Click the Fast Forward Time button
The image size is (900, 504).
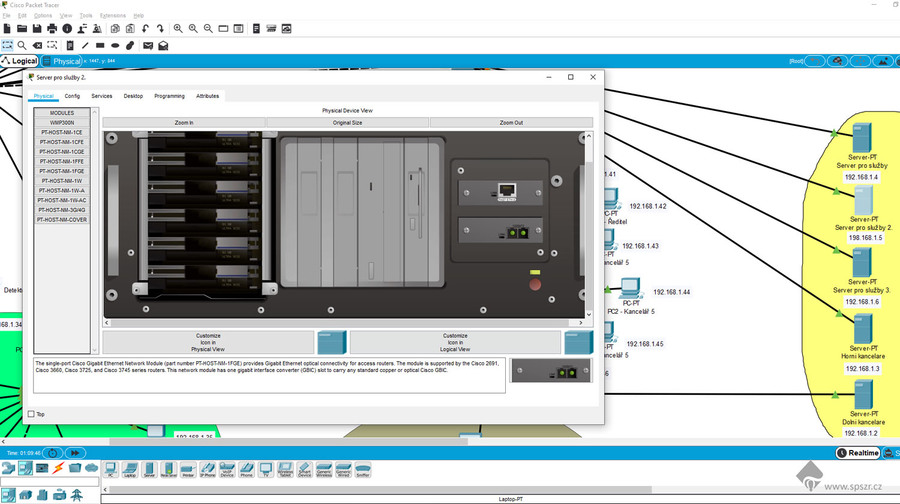click(75, 453)
